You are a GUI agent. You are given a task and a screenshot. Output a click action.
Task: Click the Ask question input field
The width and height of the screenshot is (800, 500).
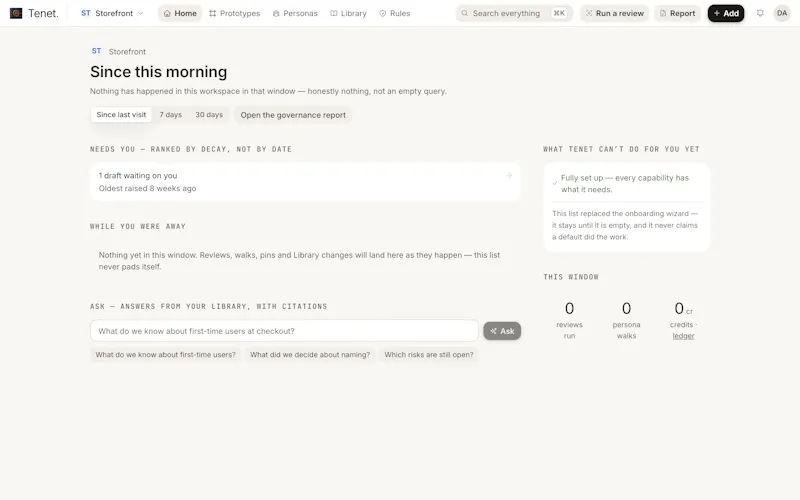(x=284, y=331)
